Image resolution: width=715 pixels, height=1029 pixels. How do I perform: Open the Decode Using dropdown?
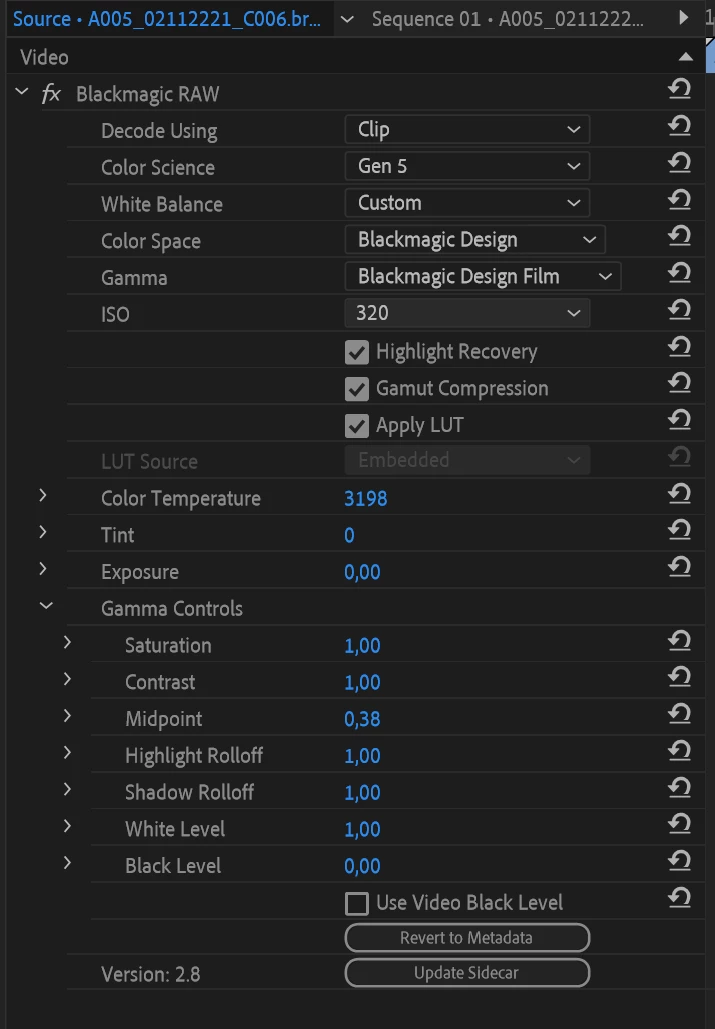pyautogui.click(x=467, y=129)
